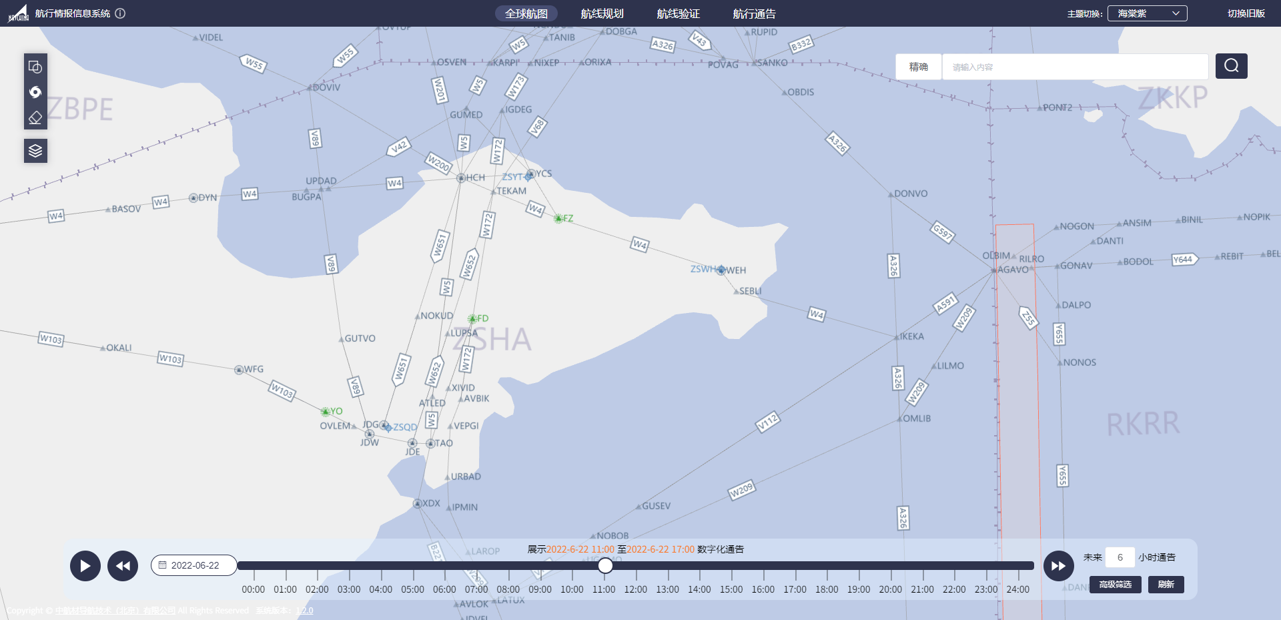Viewport: 1281px width, 620px height.
Task: Open the 主题切换 theme dropdown
Action: point(1147,14)
